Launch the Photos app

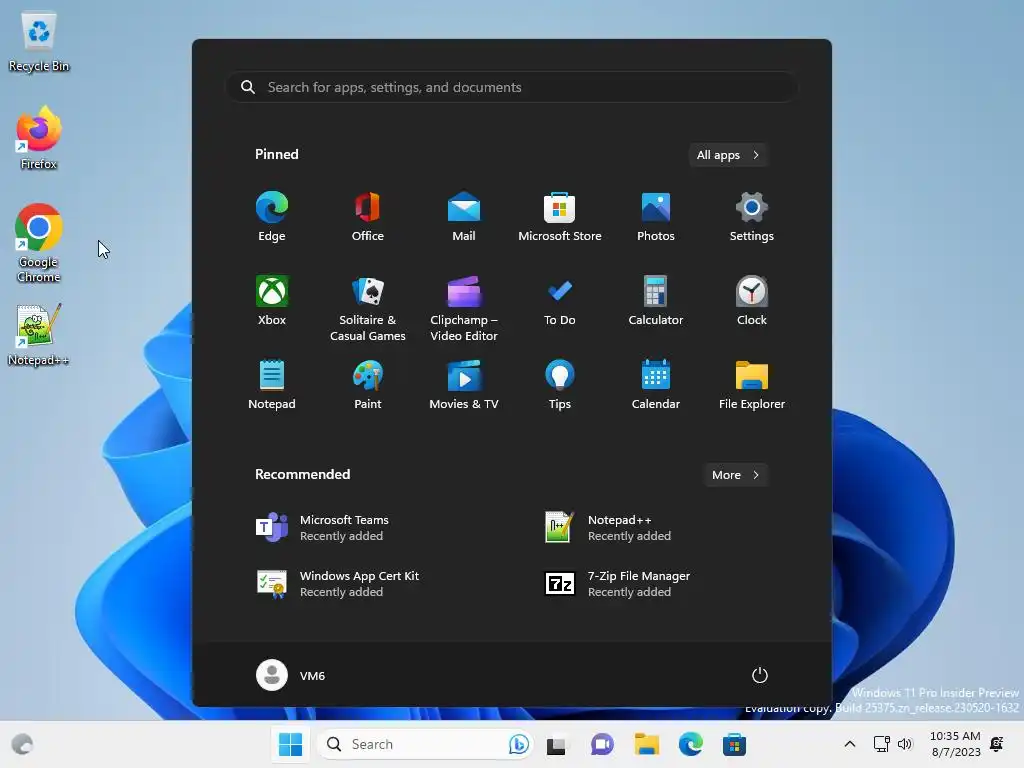pos(656,217)
